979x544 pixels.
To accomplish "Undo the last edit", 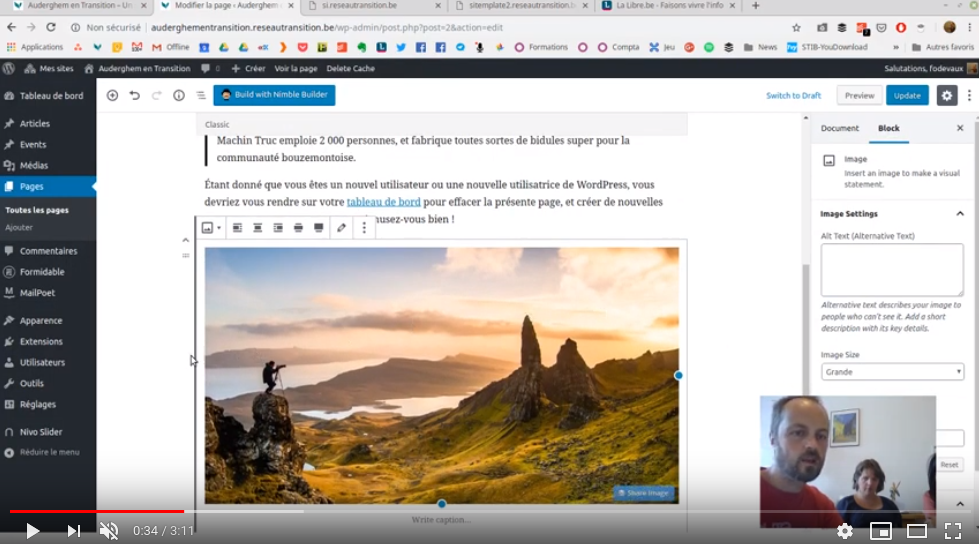I will pos(135,96).
